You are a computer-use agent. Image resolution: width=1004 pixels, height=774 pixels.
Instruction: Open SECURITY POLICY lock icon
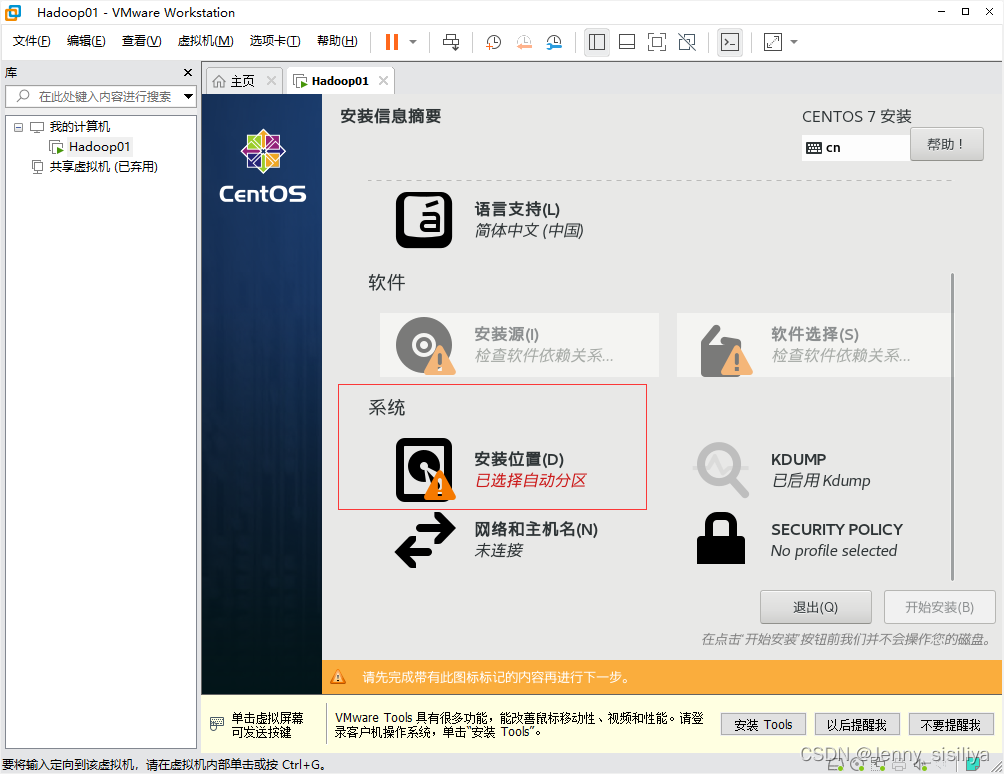tap(721, 538)
